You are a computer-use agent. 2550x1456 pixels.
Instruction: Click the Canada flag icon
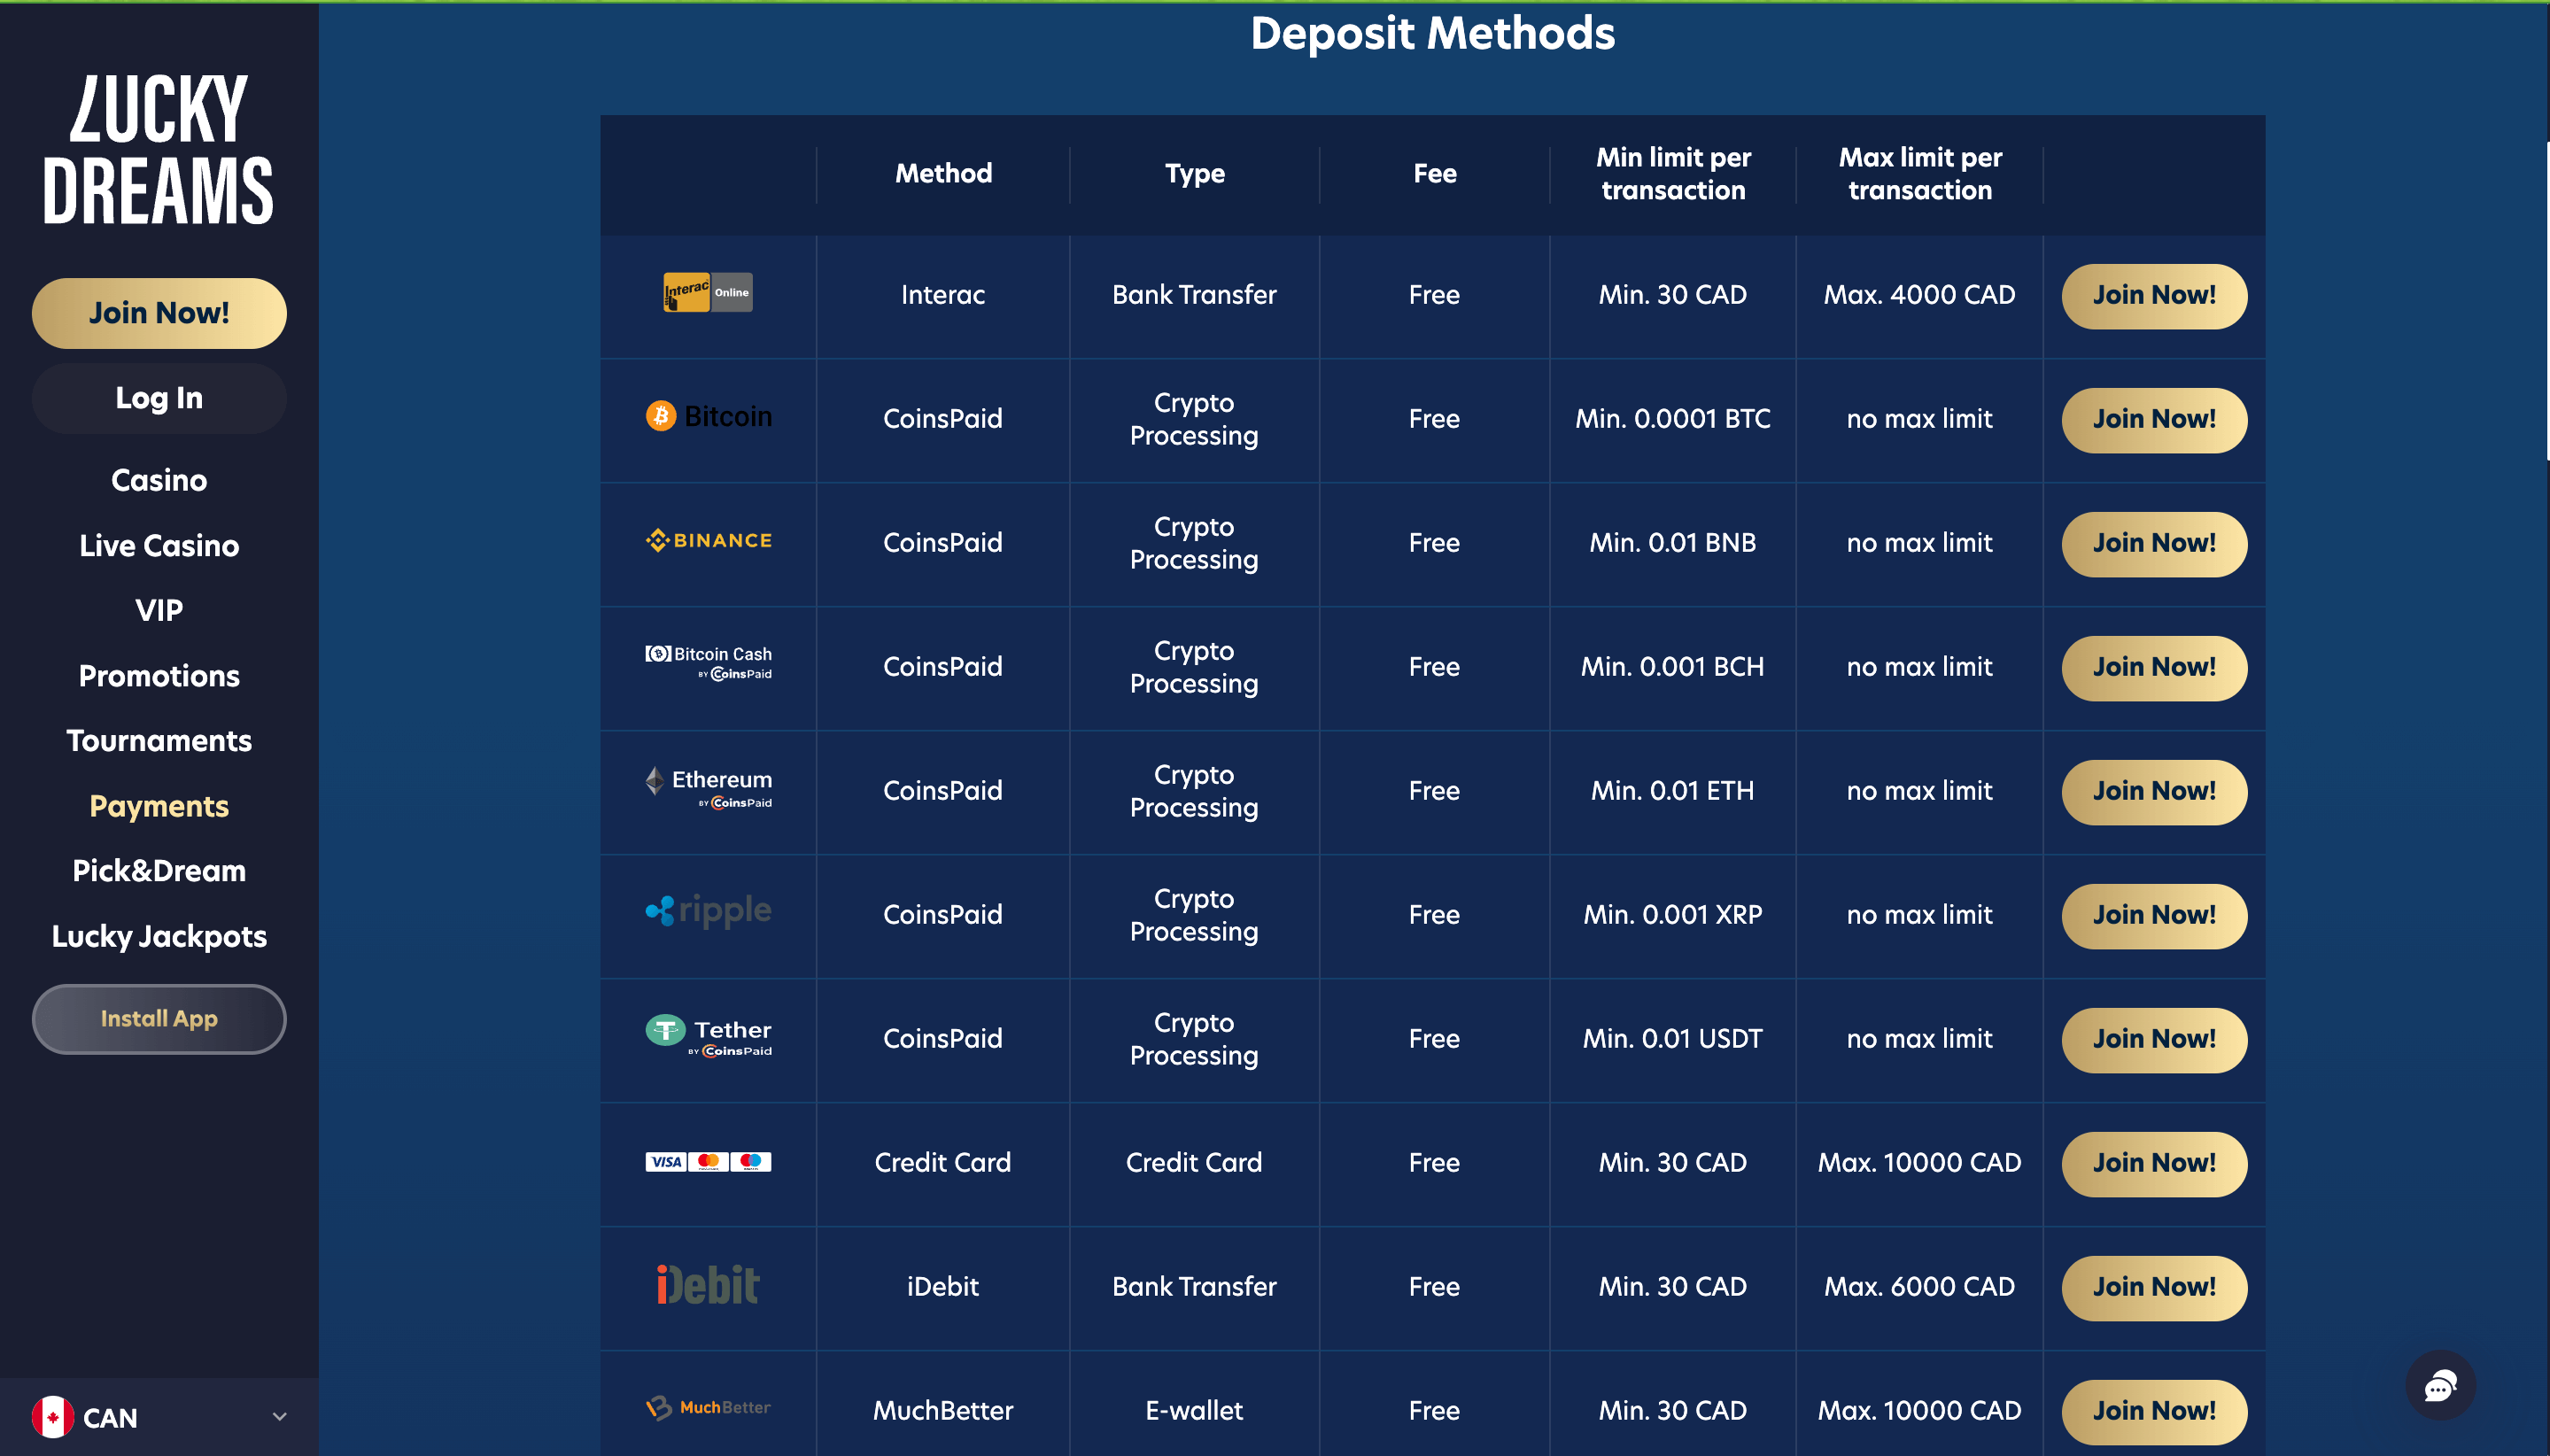pyautogui.click(x=53, y=1417)
